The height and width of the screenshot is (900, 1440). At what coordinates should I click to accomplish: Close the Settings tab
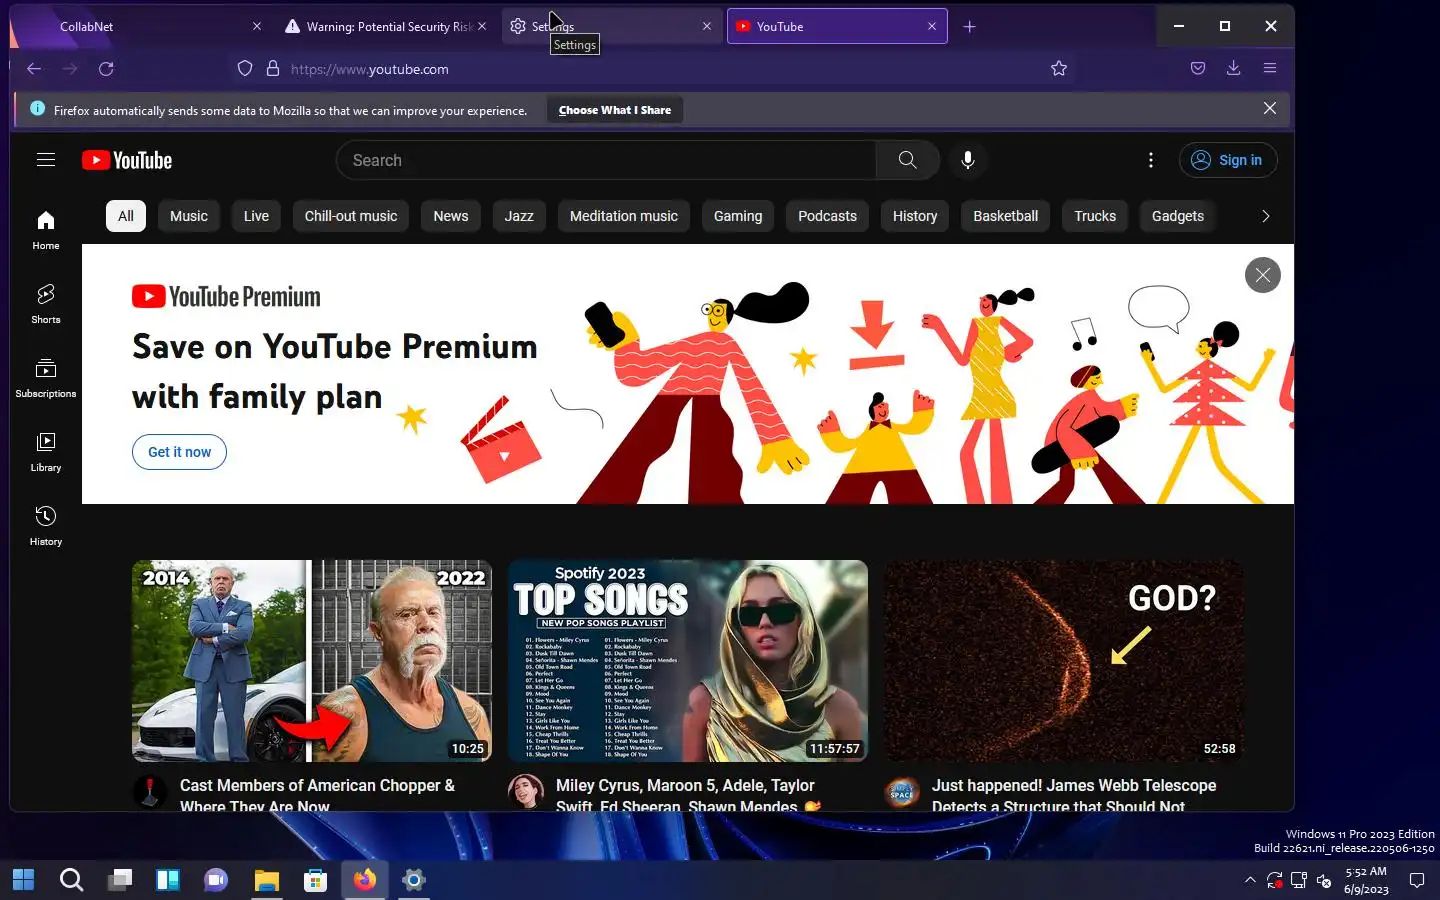pos(707,27)
